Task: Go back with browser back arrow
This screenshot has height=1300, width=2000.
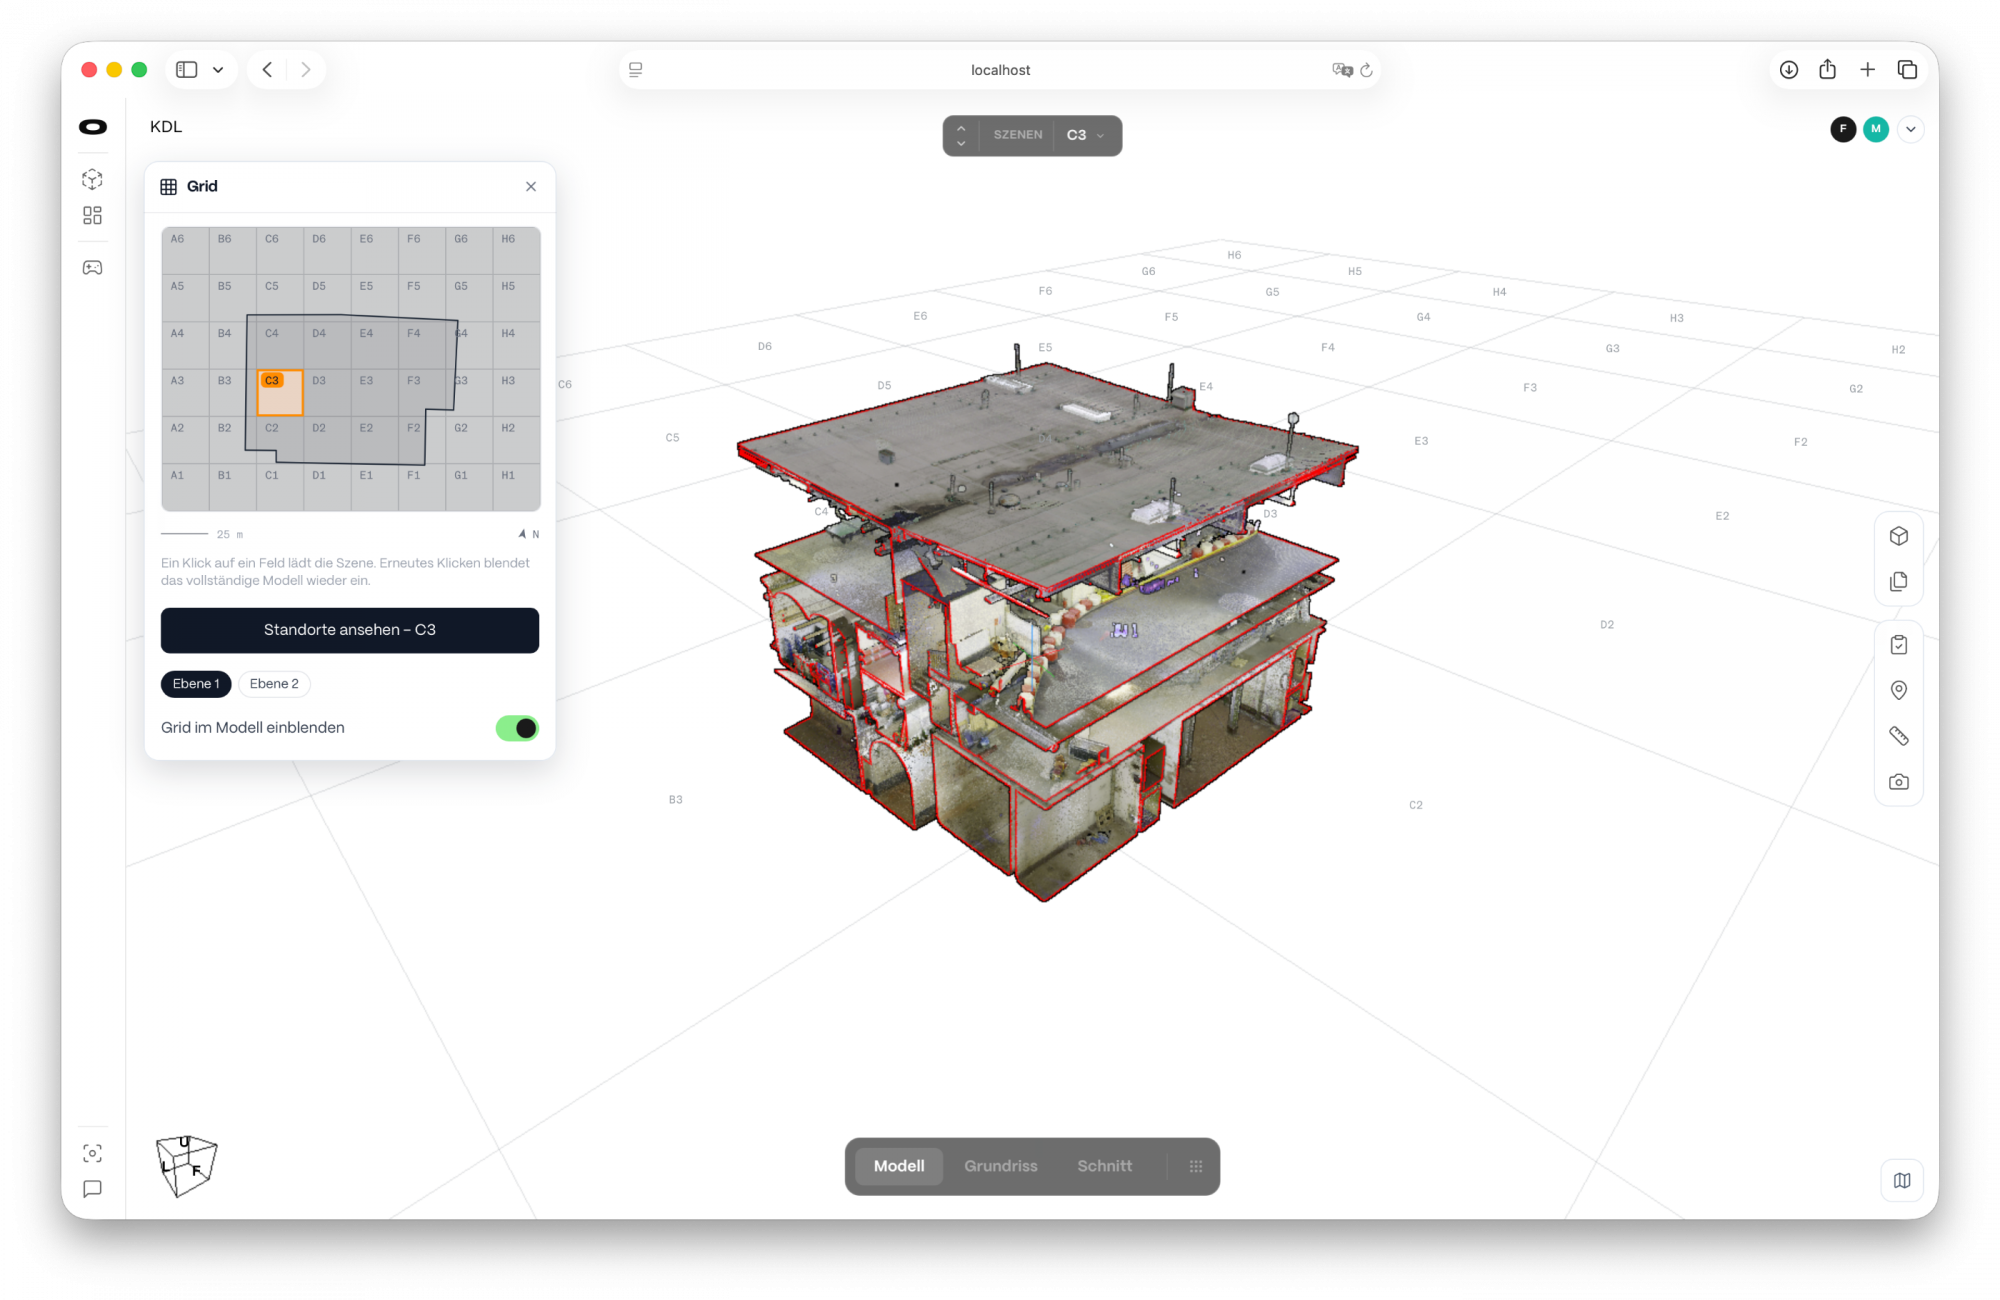Action: click(x=267, y=69)
